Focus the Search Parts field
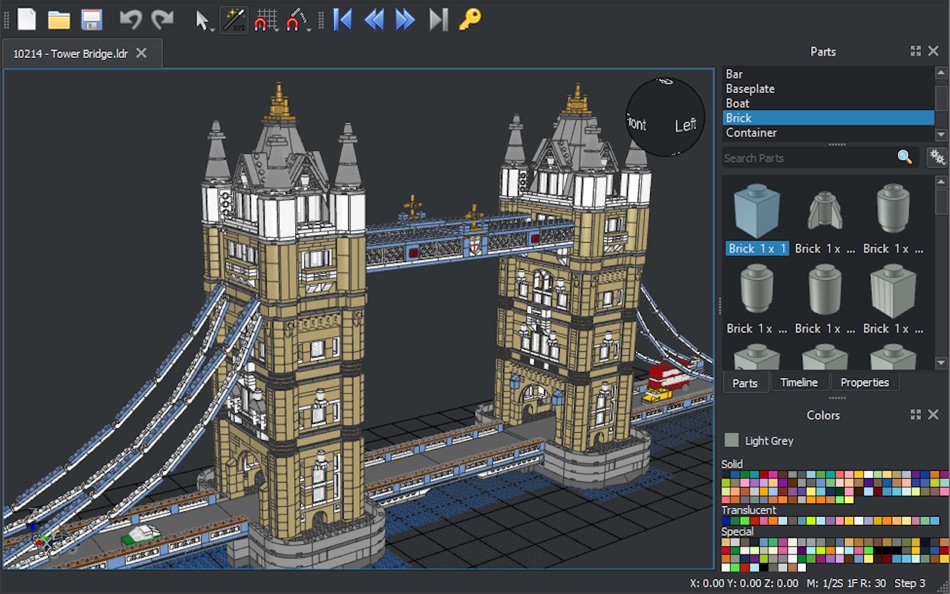Screen dimensions: 950x594 (809, 158)
